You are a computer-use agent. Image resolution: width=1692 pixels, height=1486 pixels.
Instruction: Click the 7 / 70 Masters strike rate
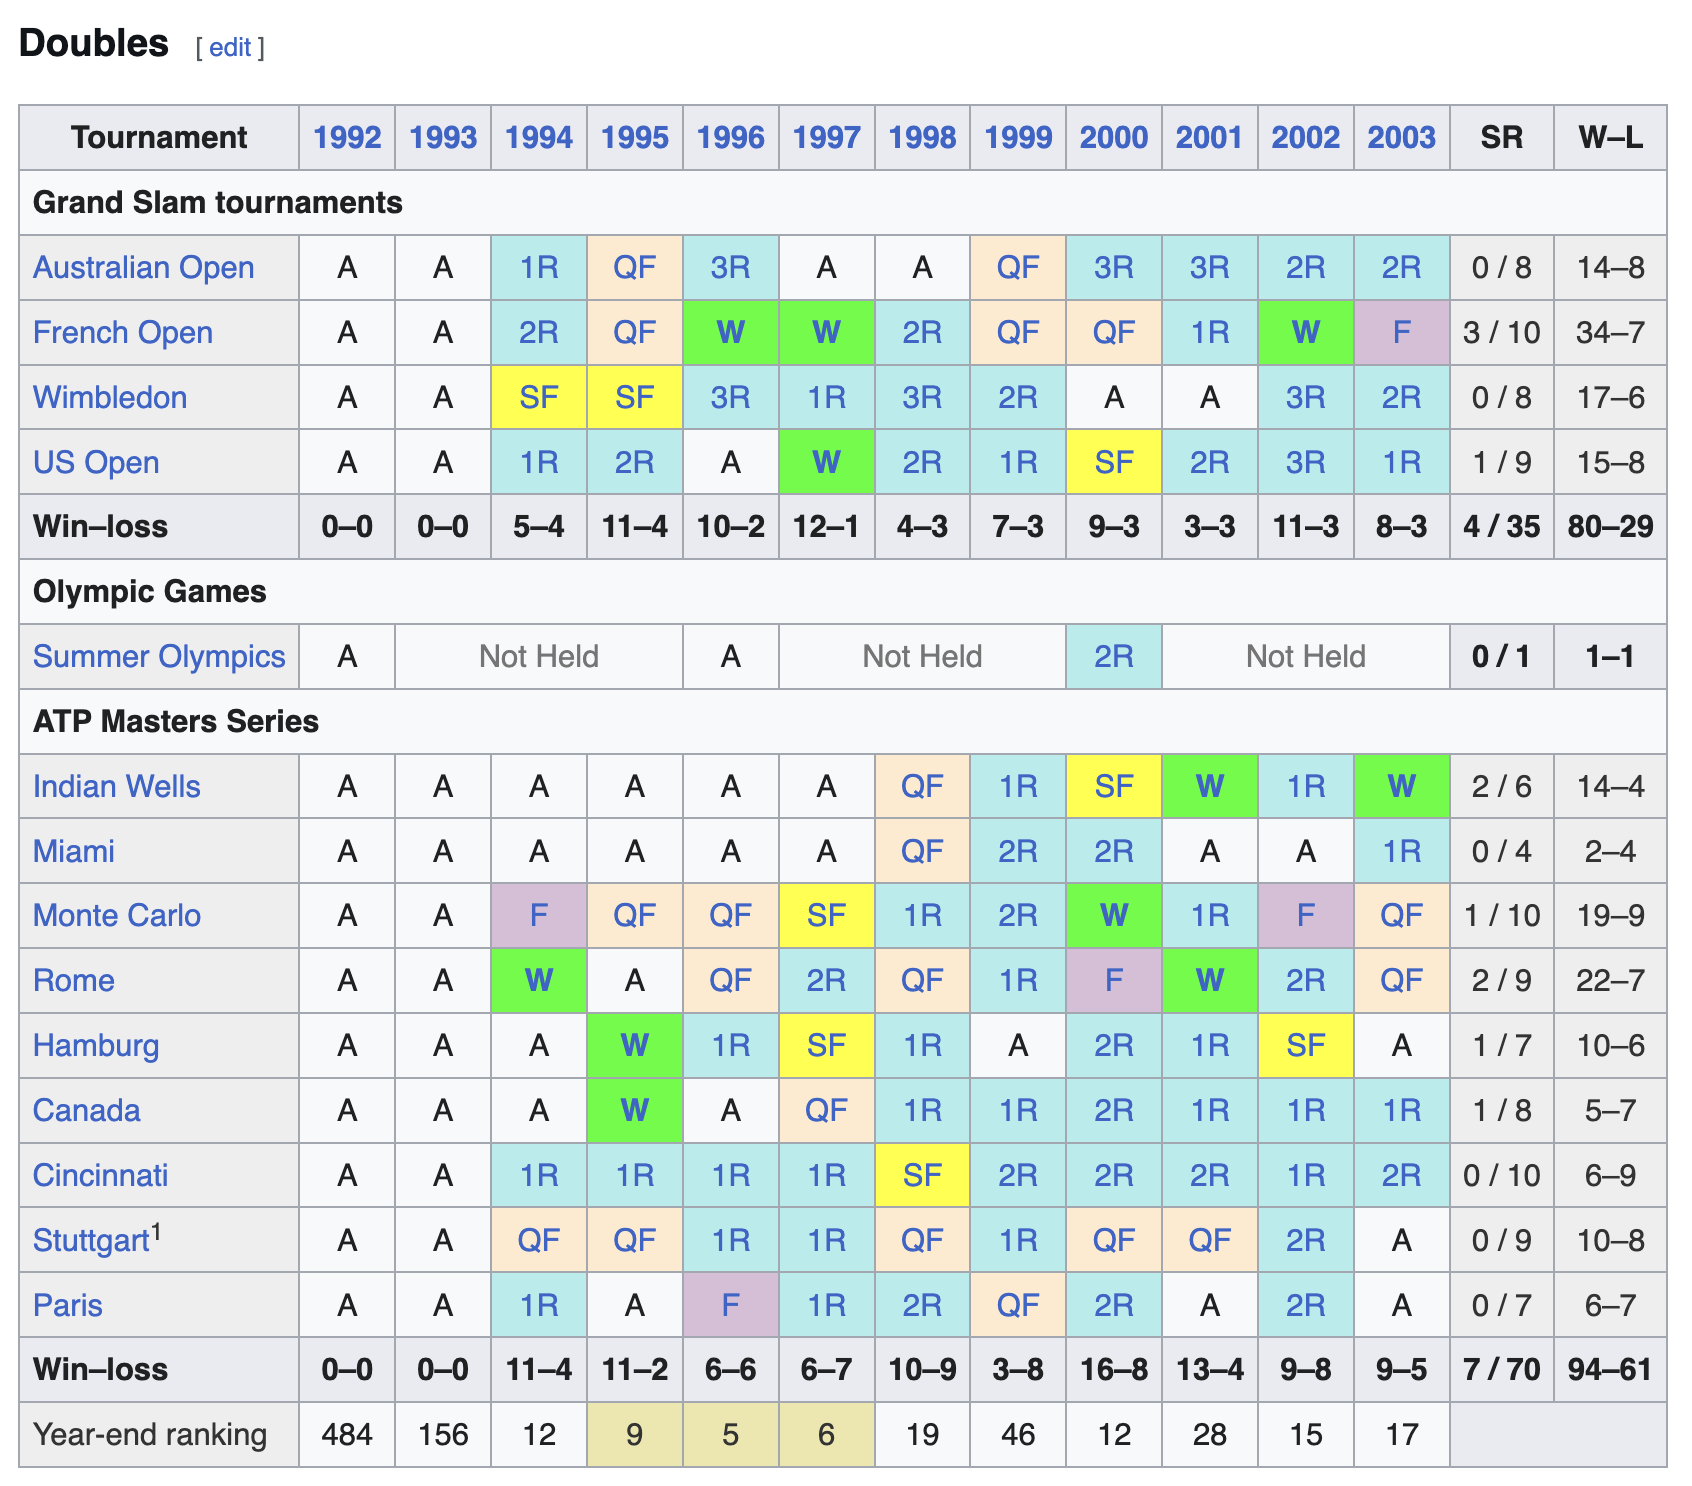point(1502,1370)
